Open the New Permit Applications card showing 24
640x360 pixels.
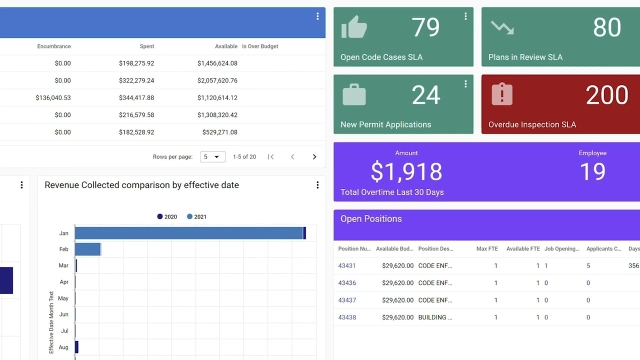click(403, 104)
